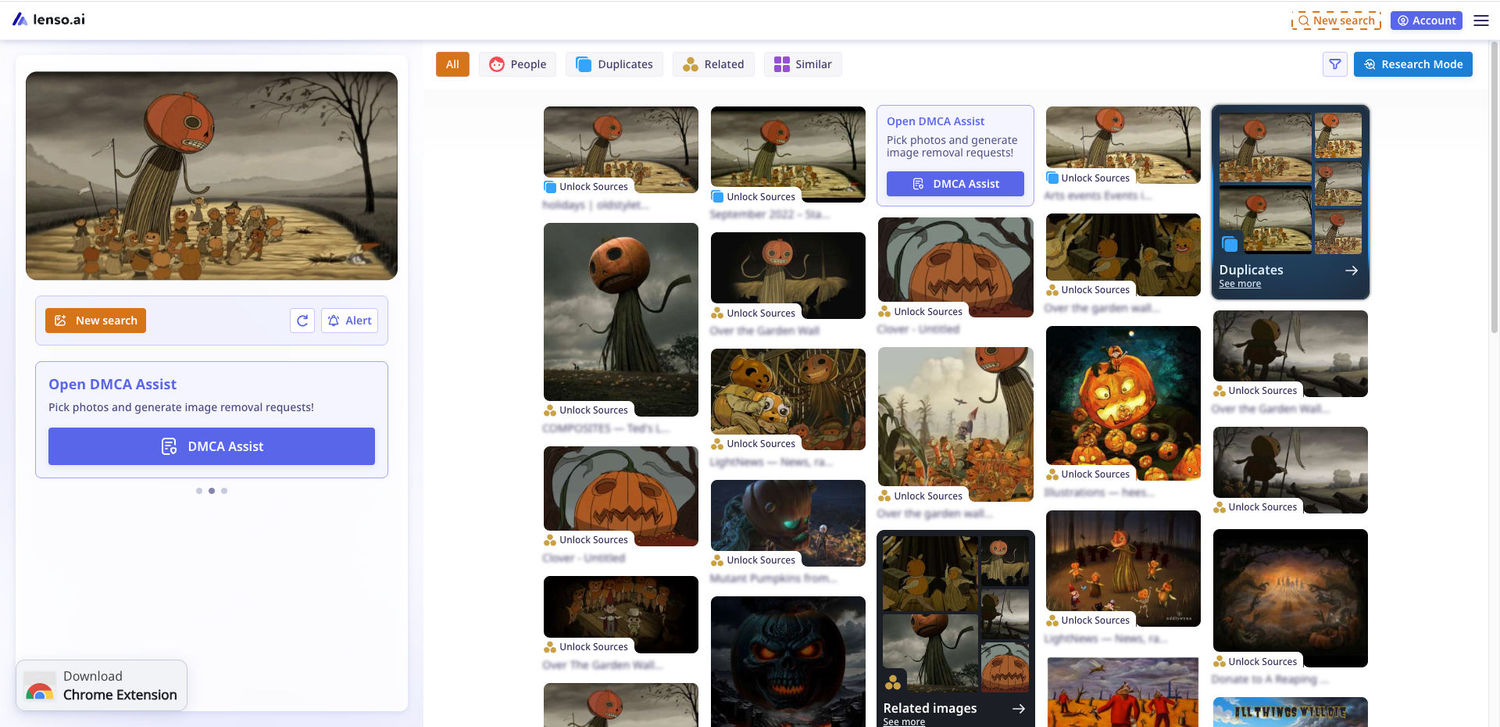Select the People filter tab
This screenshot has width=1500, height=727.
pyautogui.click(x=517, y=64)
